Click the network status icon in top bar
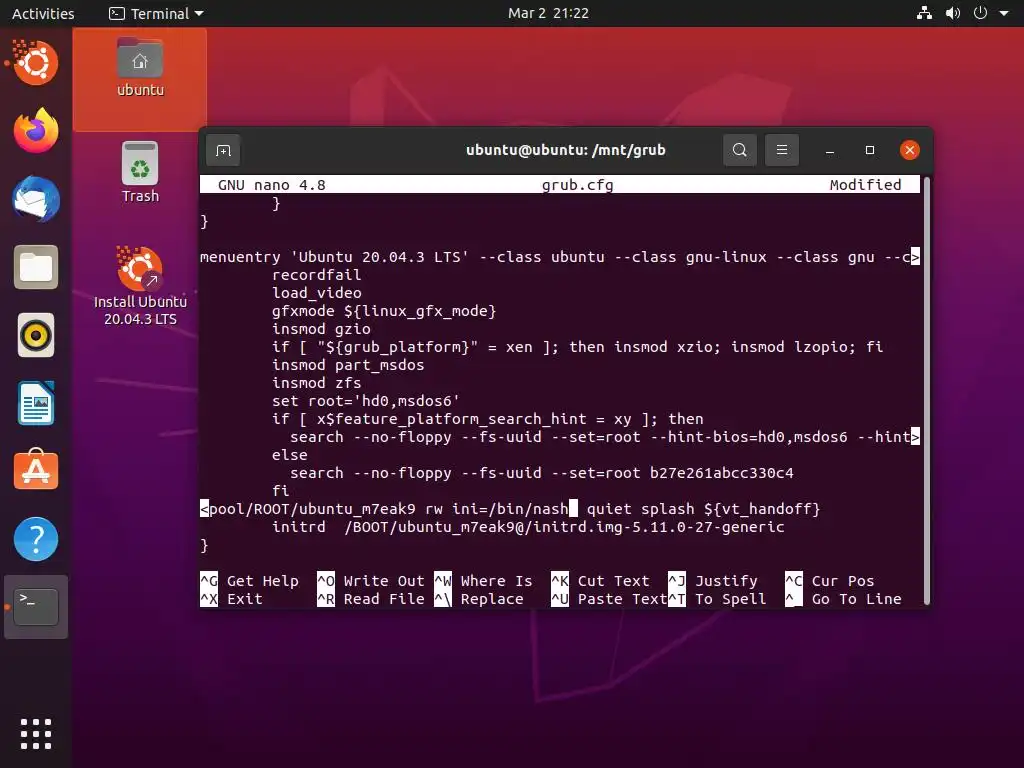This screenshot has width=1024, height=768. [924, 13]
